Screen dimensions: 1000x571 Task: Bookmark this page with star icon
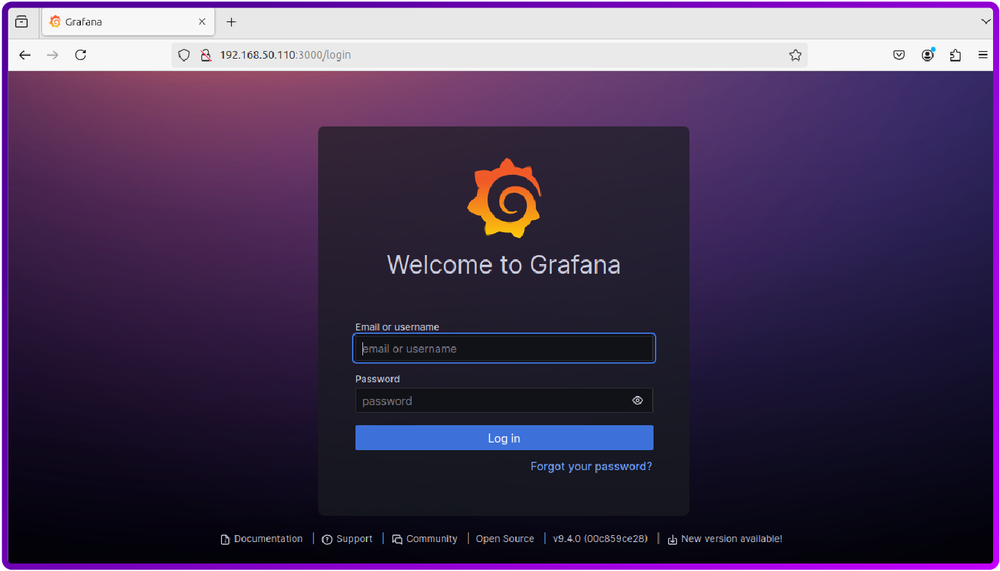click(795, 55)
